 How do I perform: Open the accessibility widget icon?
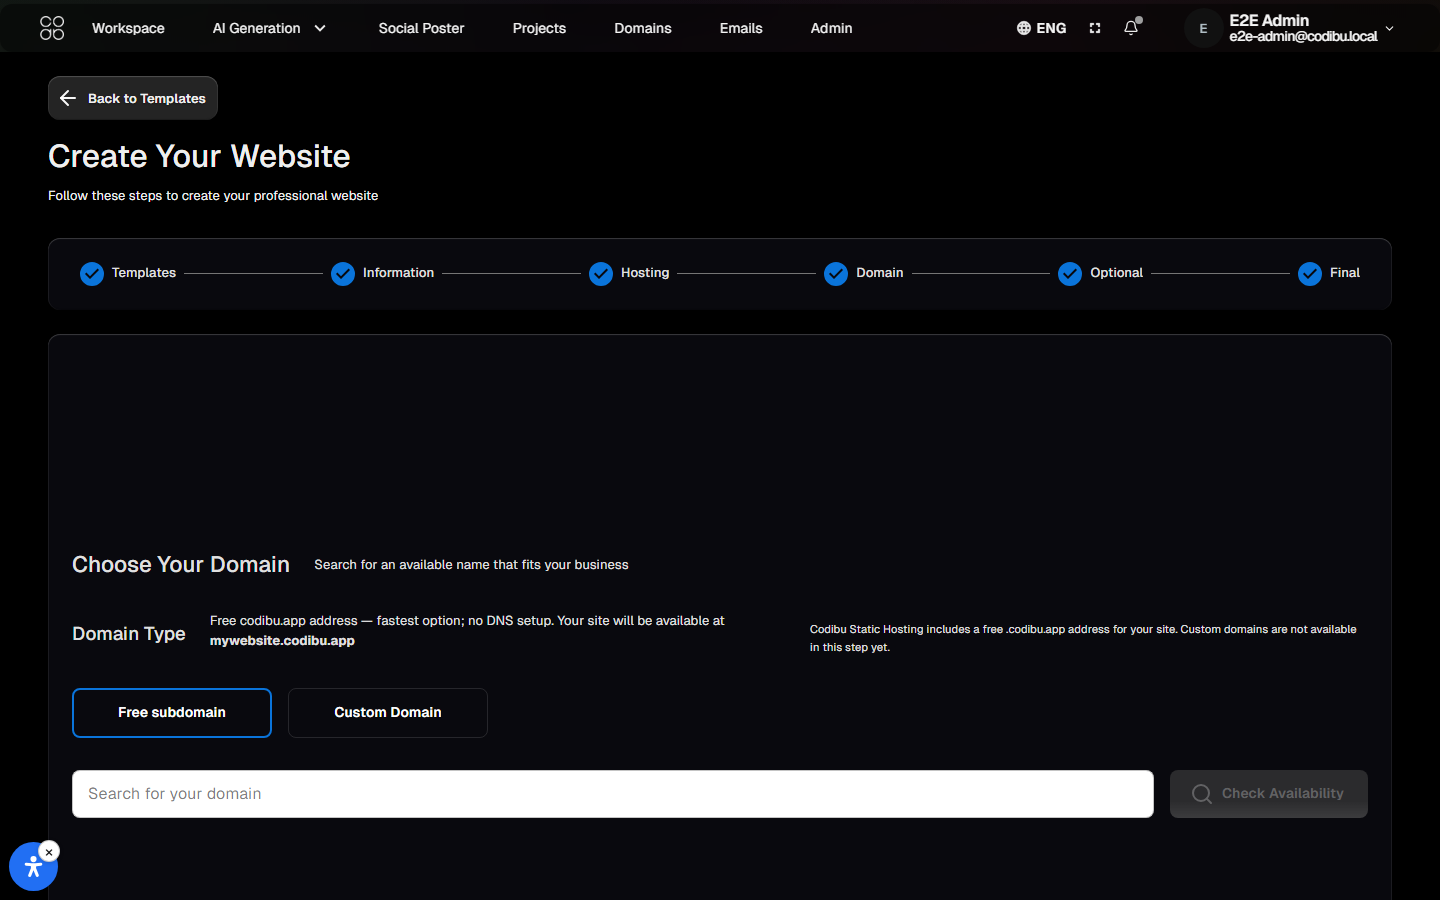[x=33, y=866]
